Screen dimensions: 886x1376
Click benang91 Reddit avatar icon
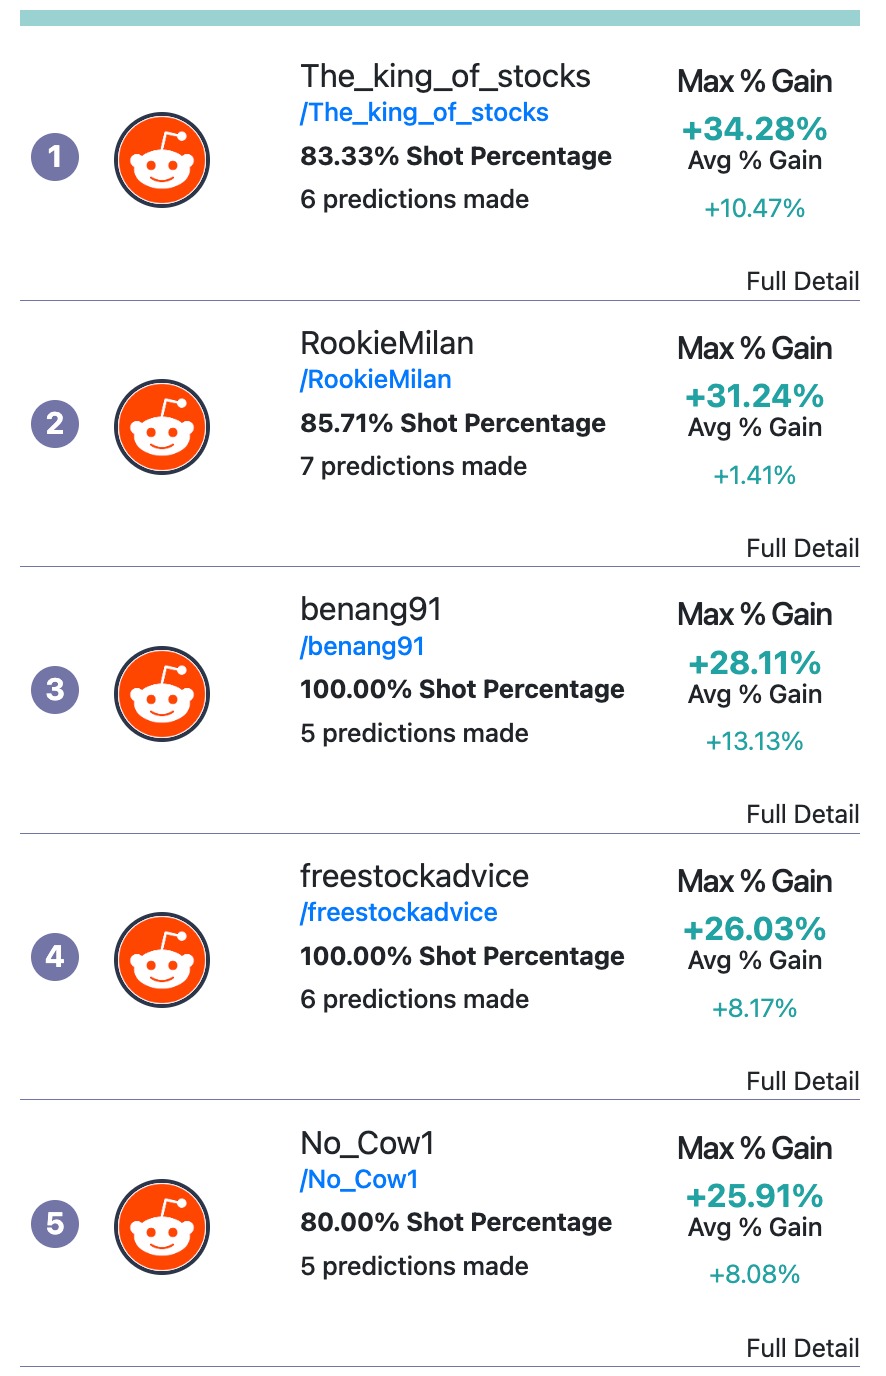click(x=162, y=693)
